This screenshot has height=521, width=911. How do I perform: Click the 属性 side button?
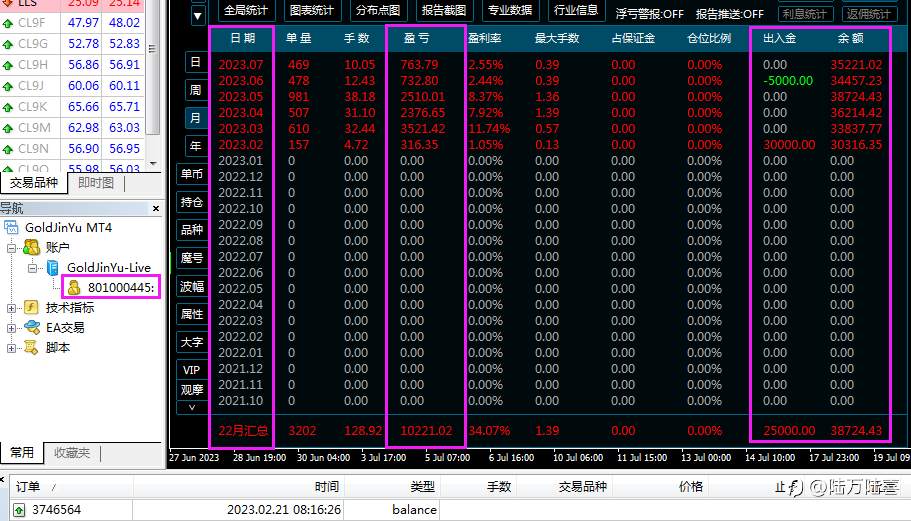[192, 314]
